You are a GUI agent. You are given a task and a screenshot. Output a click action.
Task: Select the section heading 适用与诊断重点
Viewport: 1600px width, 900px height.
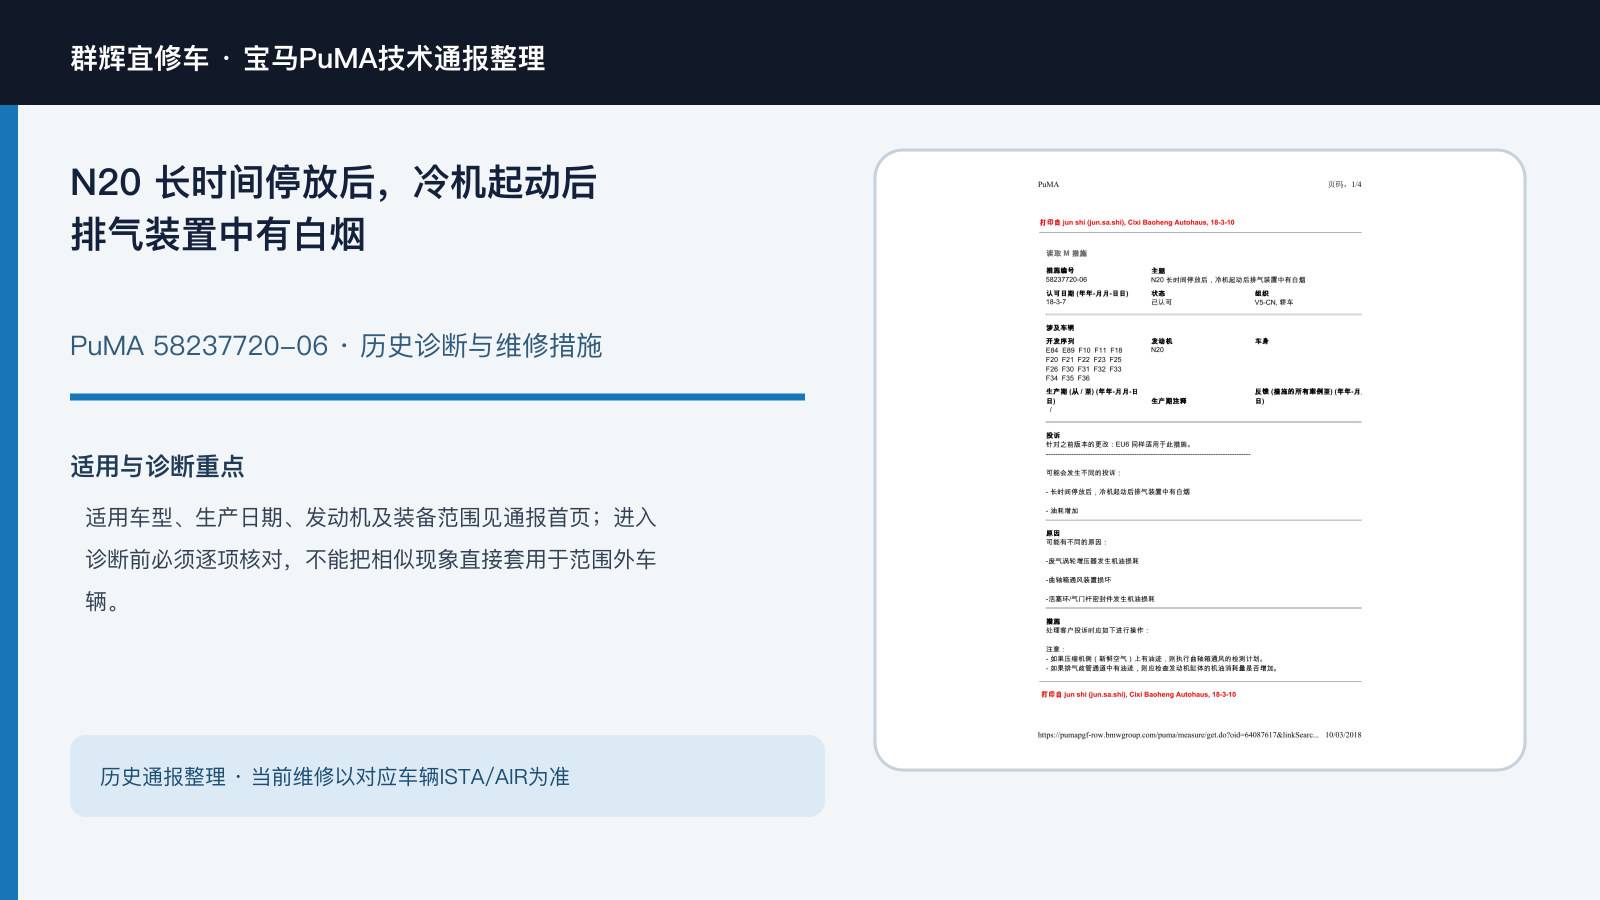157,466
